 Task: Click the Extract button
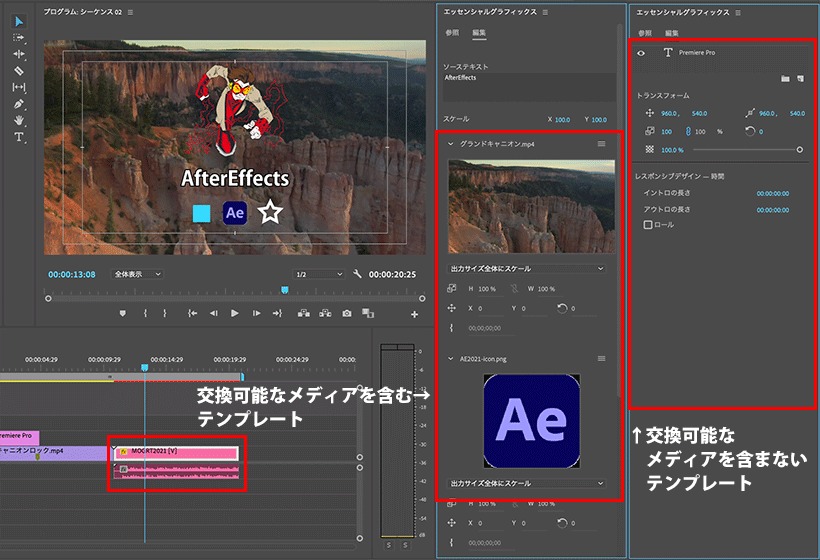tap(325, 313)
